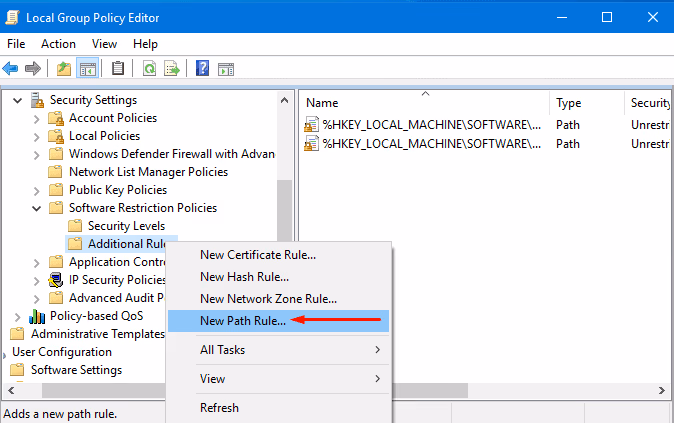Open the Action menu
Screen dimensions: 674x423
(x=58, y=44)
